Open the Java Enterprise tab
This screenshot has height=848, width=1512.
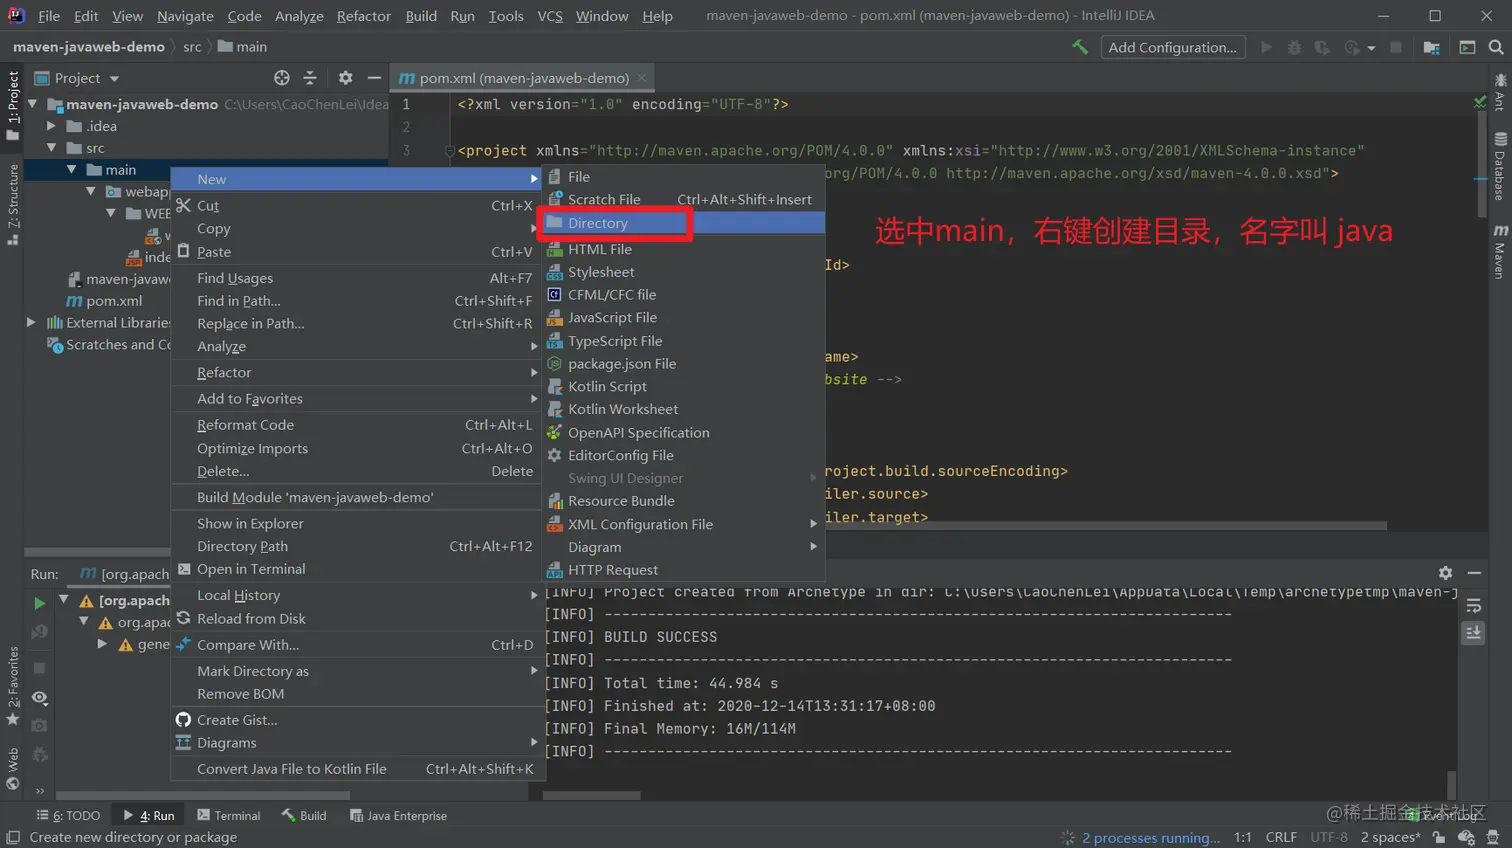[398, 816]
